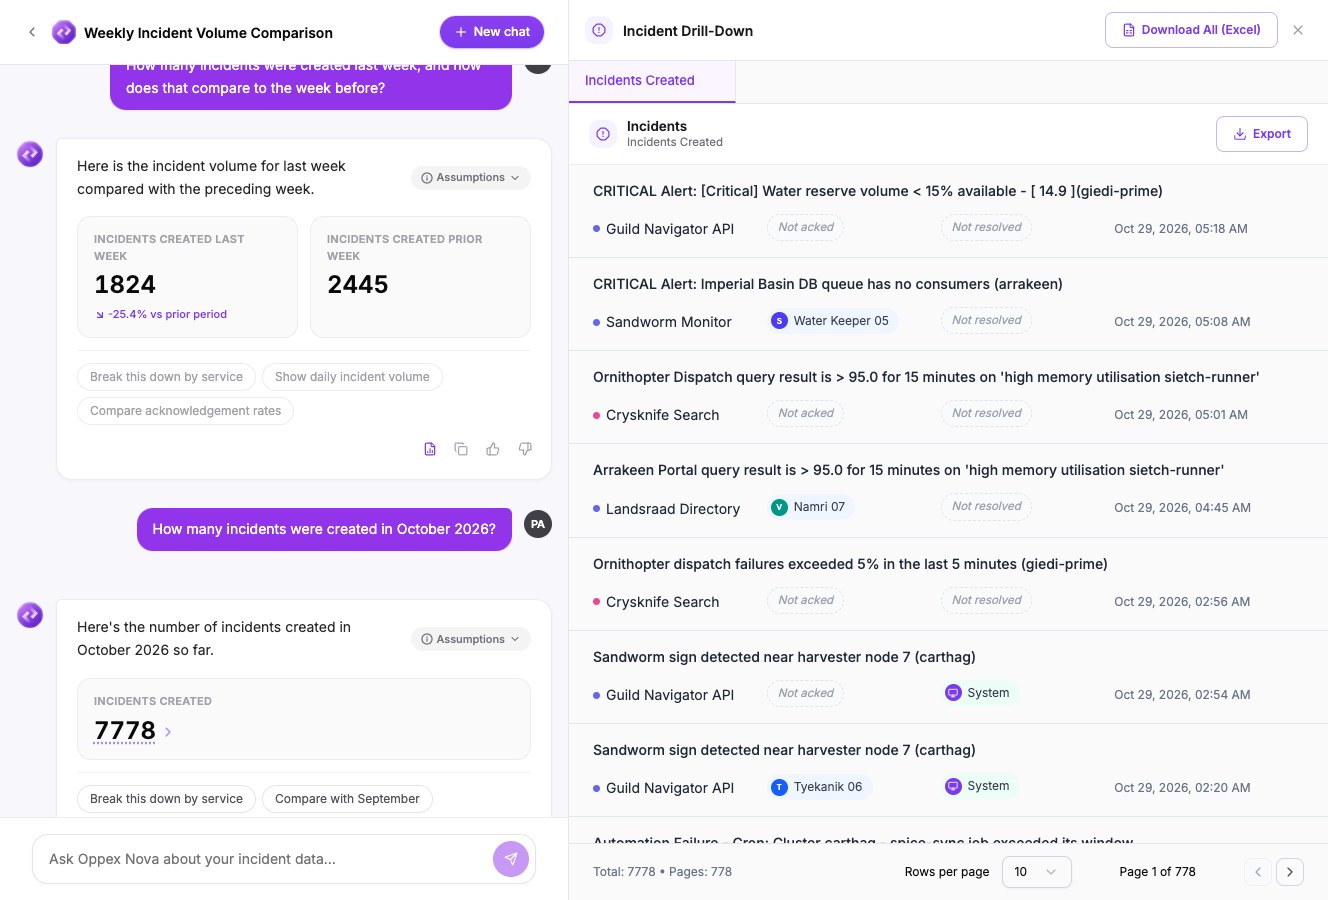Click System badge on the 02:54 AM incident

[978, 693]
